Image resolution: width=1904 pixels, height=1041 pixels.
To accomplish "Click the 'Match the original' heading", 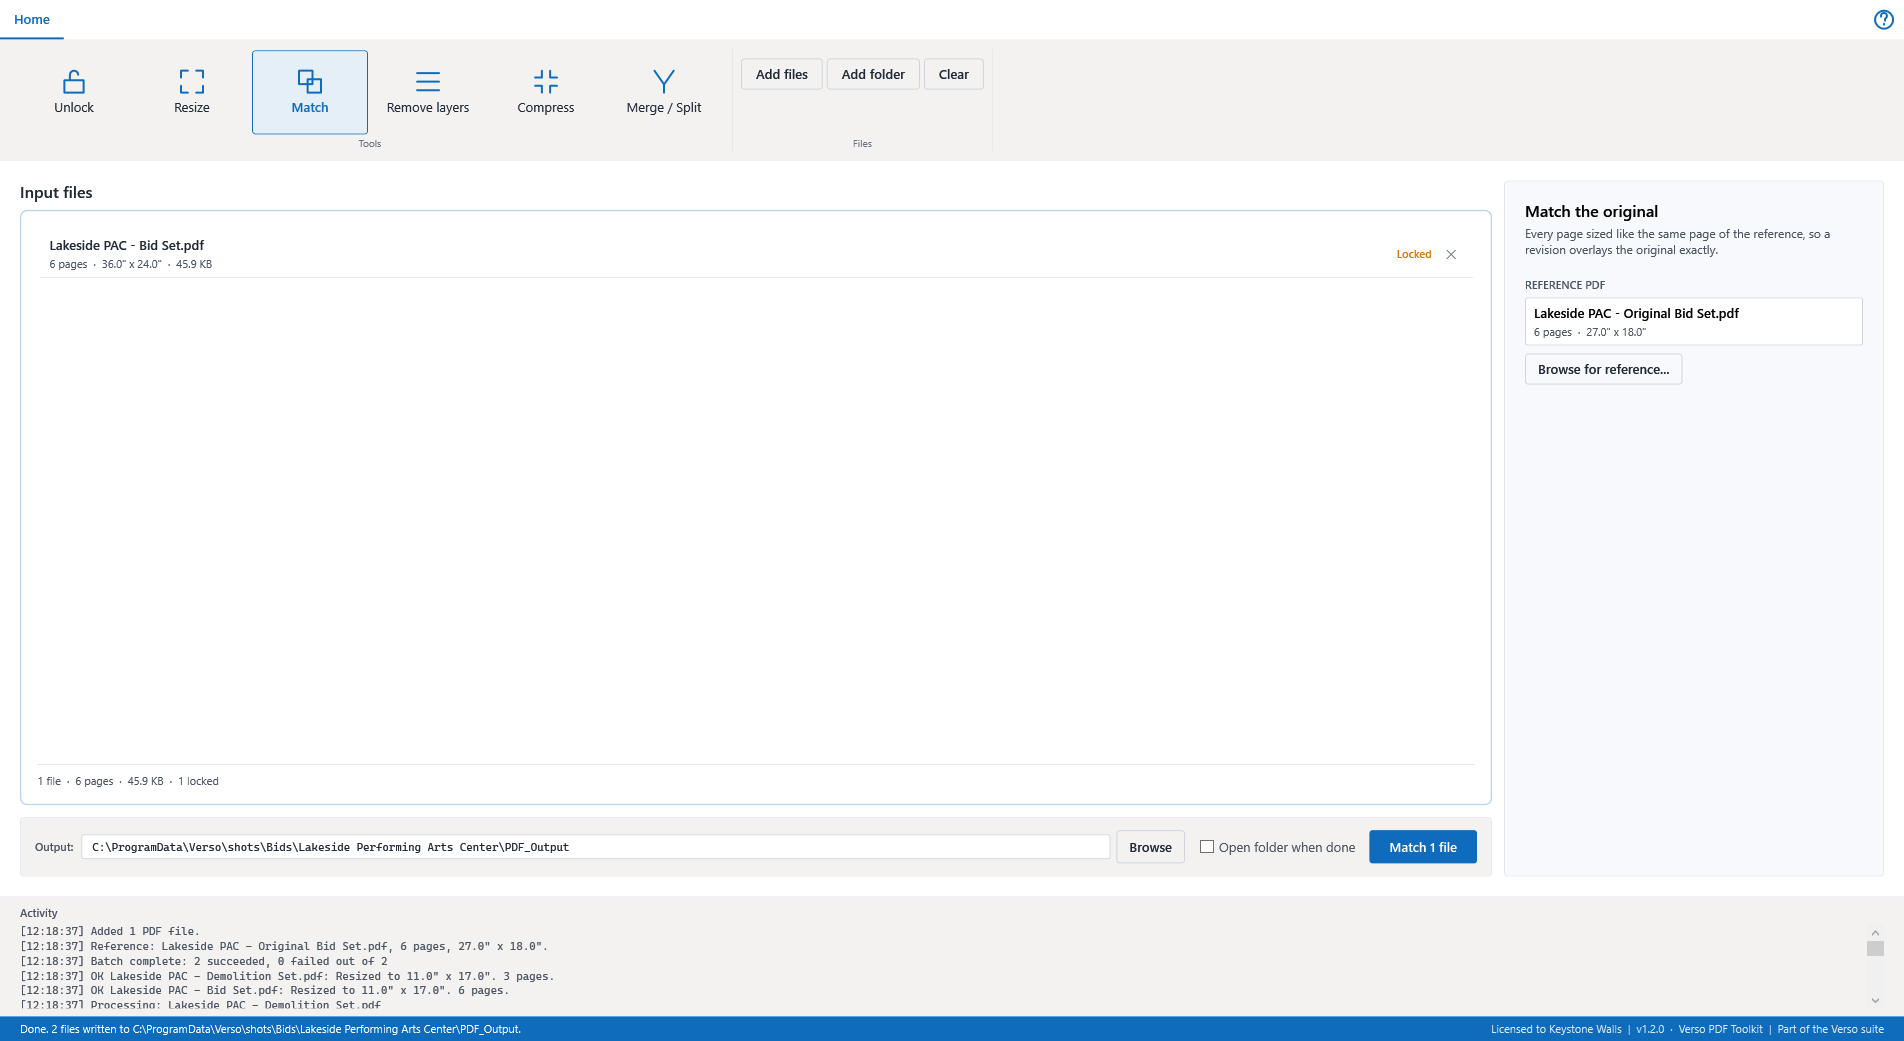I will pos(1591,211).
